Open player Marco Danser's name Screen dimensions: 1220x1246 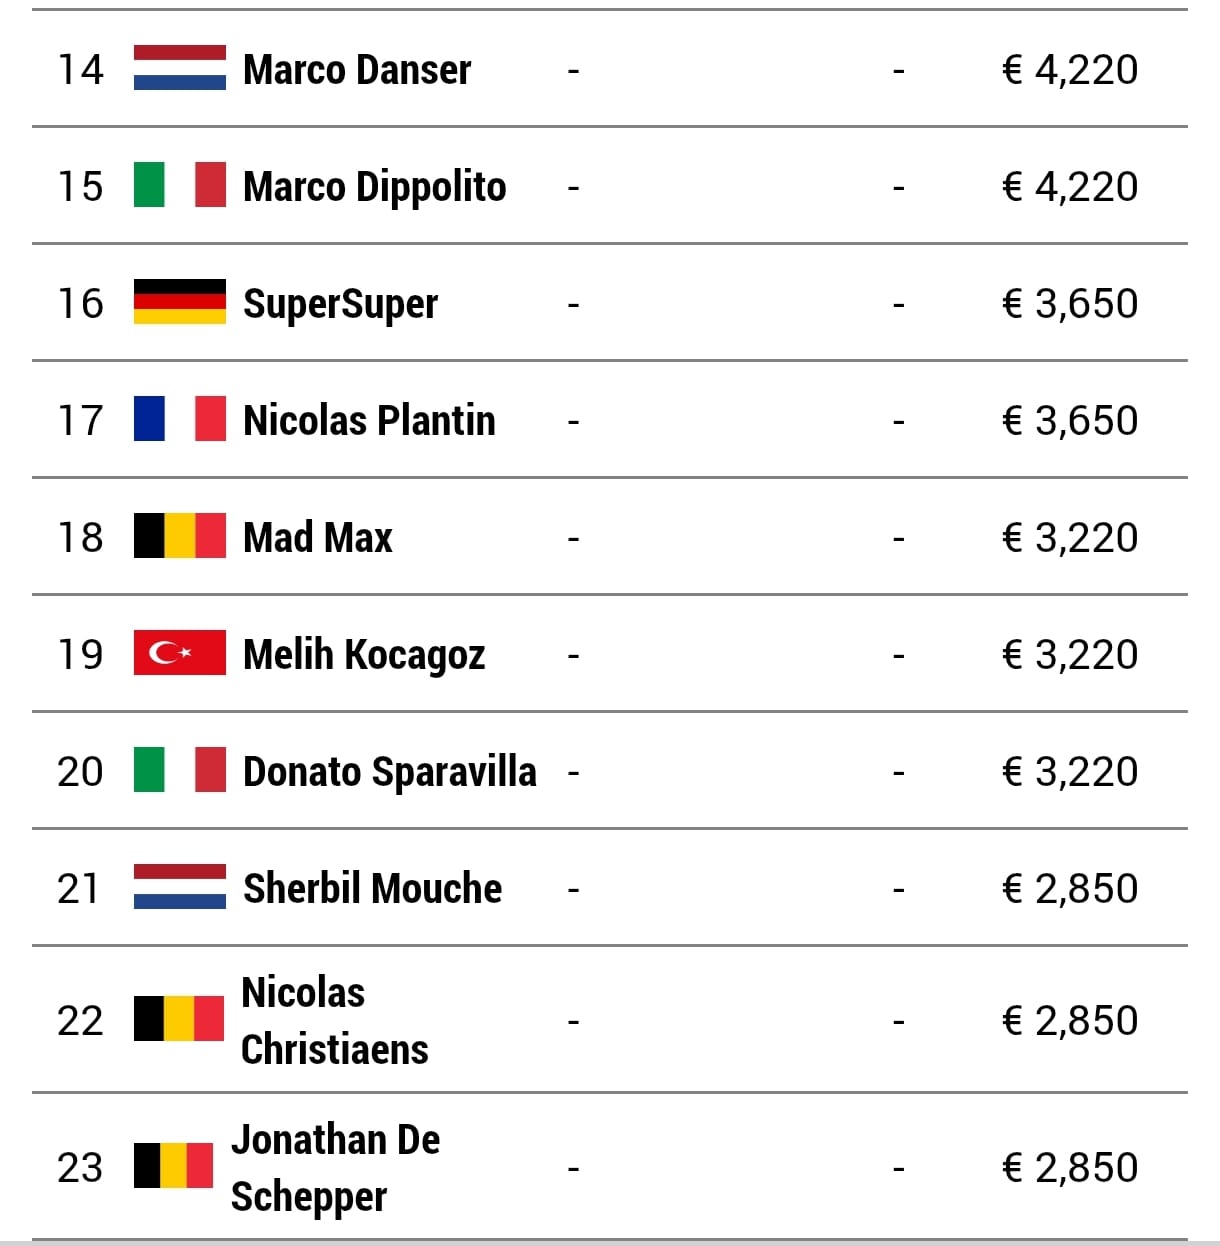tap(357, 70)
